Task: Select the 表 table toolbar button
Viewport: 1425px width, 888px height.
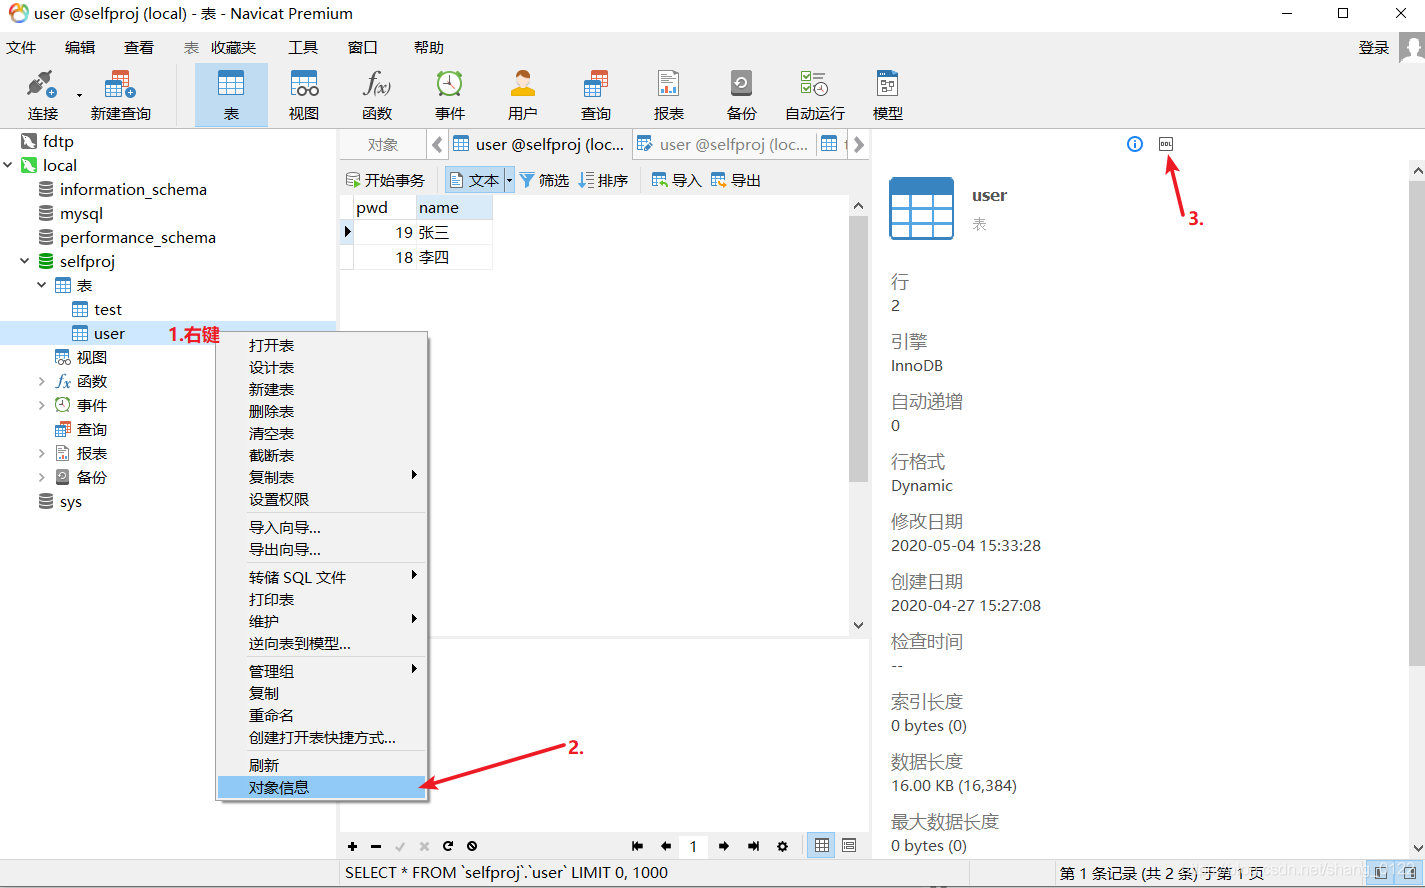Action: 231,95
